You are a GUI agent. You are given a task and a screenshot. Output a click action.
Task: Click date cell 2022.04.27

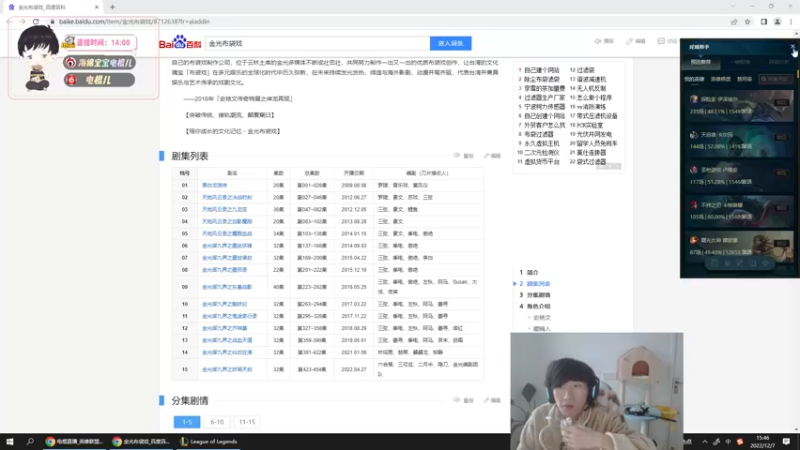pyautogui.click(x=354, y=369)
